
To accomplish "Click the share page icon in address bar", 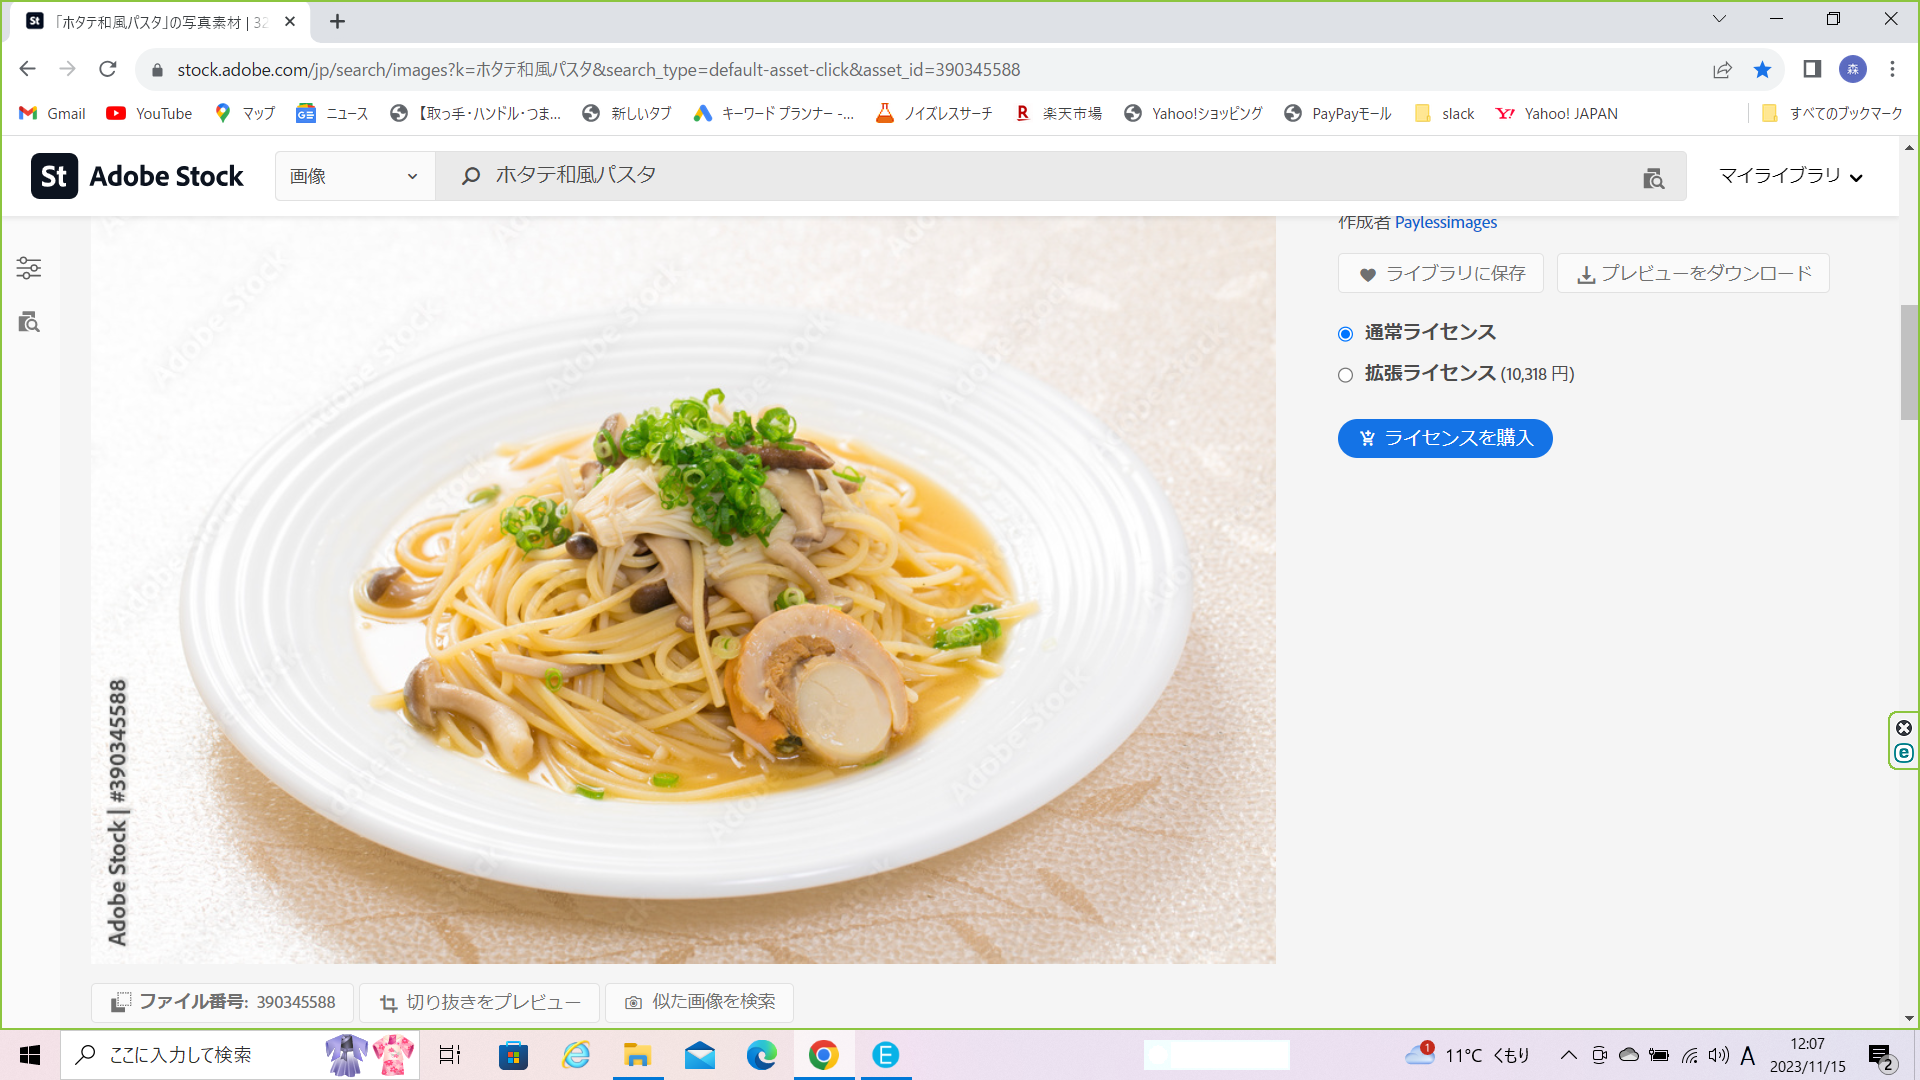I will point(1722,69).
